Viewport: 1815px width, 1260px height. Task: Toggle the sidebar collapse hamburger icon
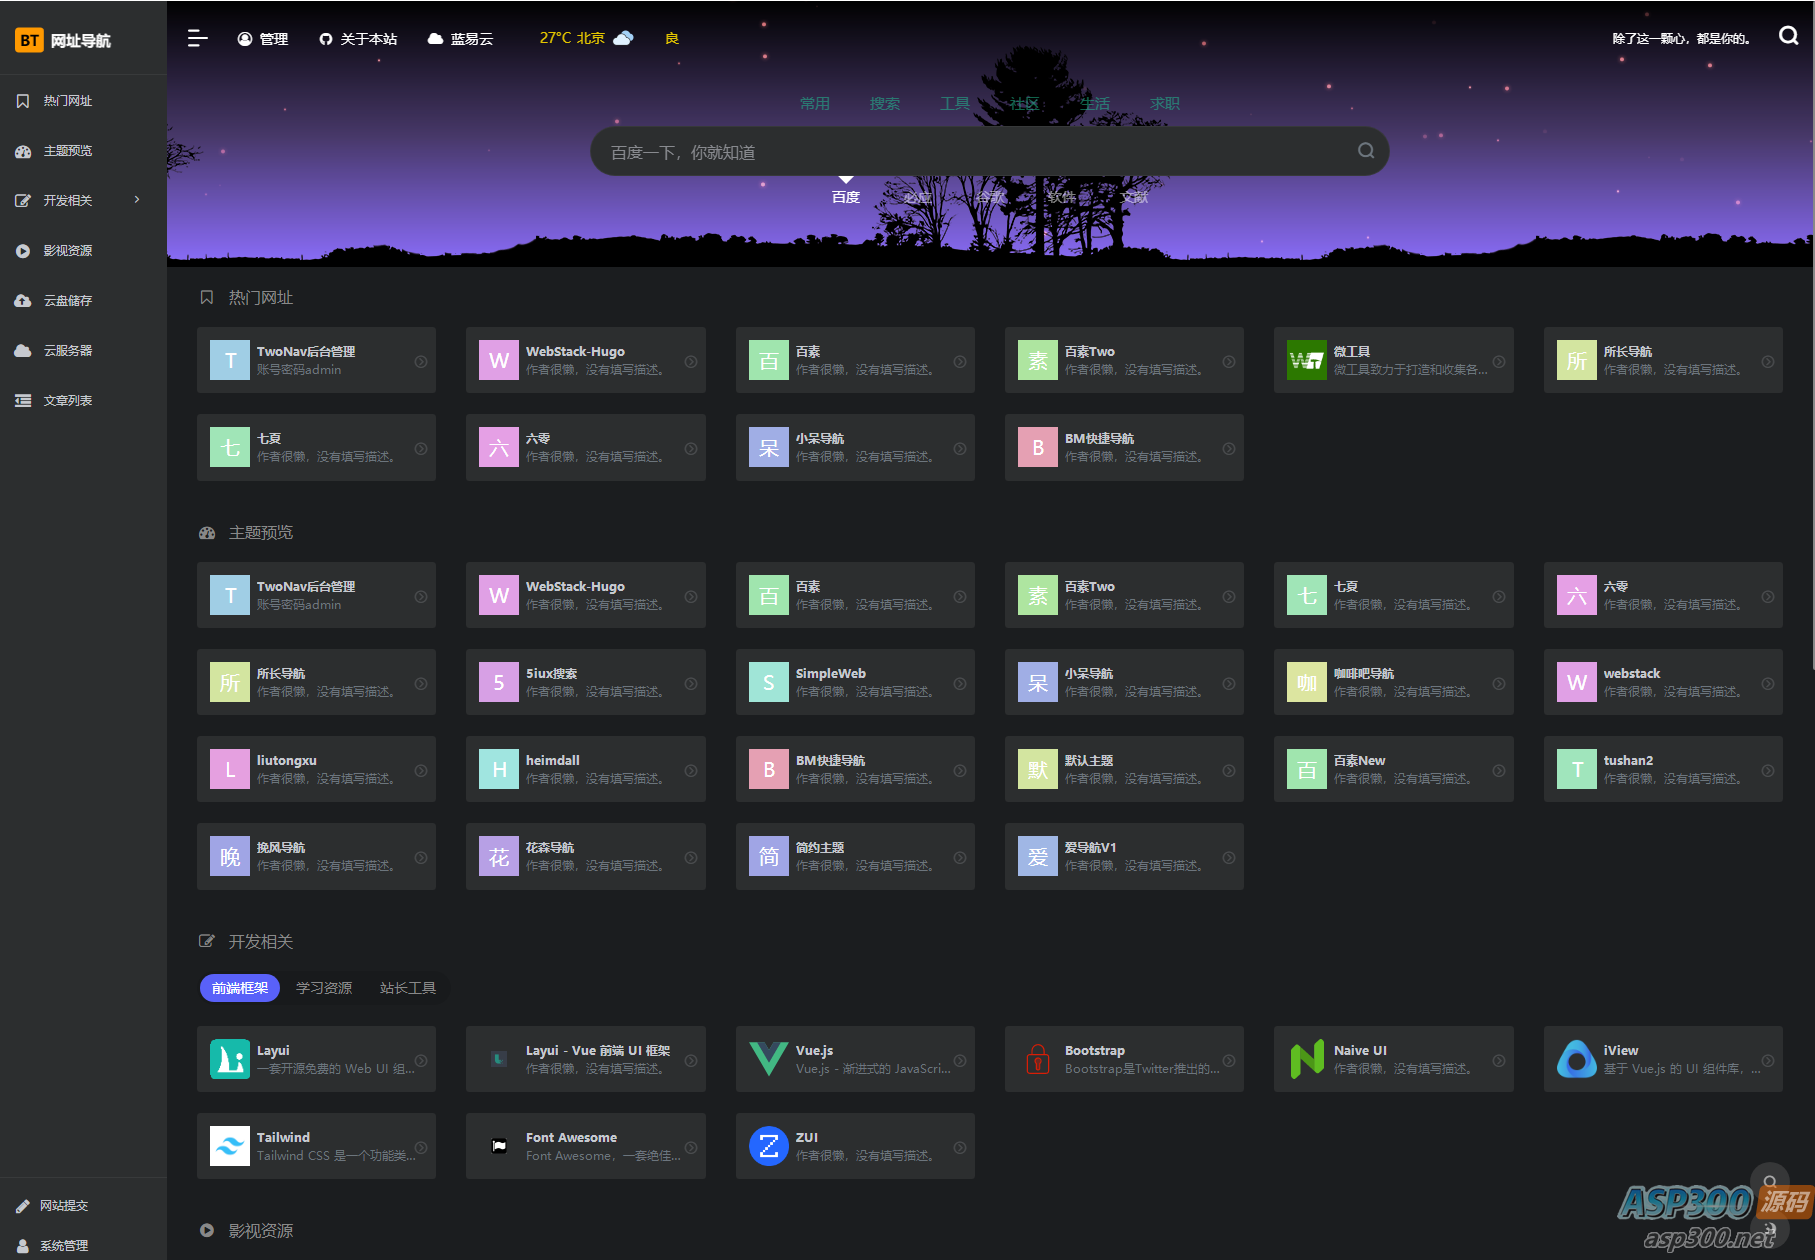pyautogui.click(x=197, y=38)
